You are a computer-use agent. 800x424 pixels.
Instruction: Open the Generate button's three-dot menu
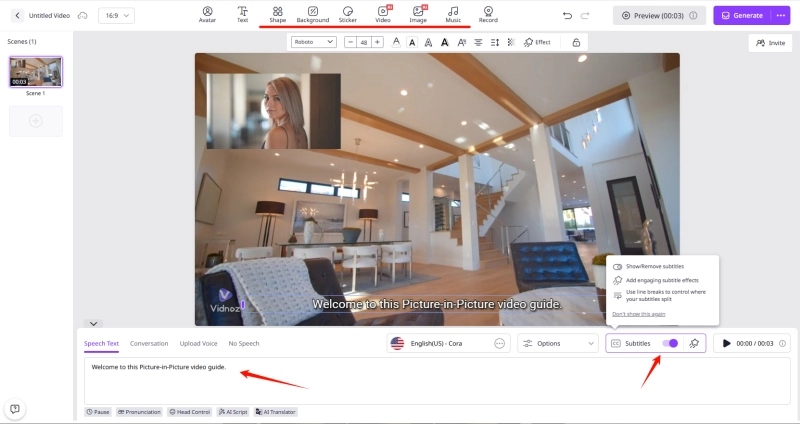click(x=781, y=15)
